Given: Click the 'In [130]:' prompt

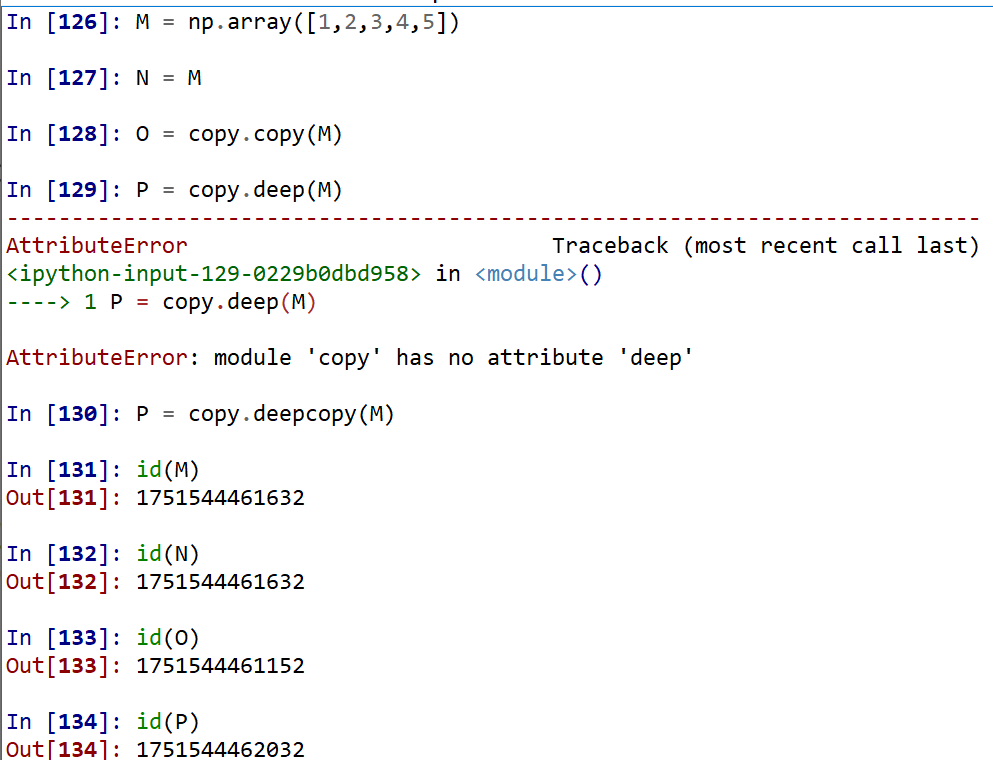Looking at the screenshot, I should click(x=63, y=414).
